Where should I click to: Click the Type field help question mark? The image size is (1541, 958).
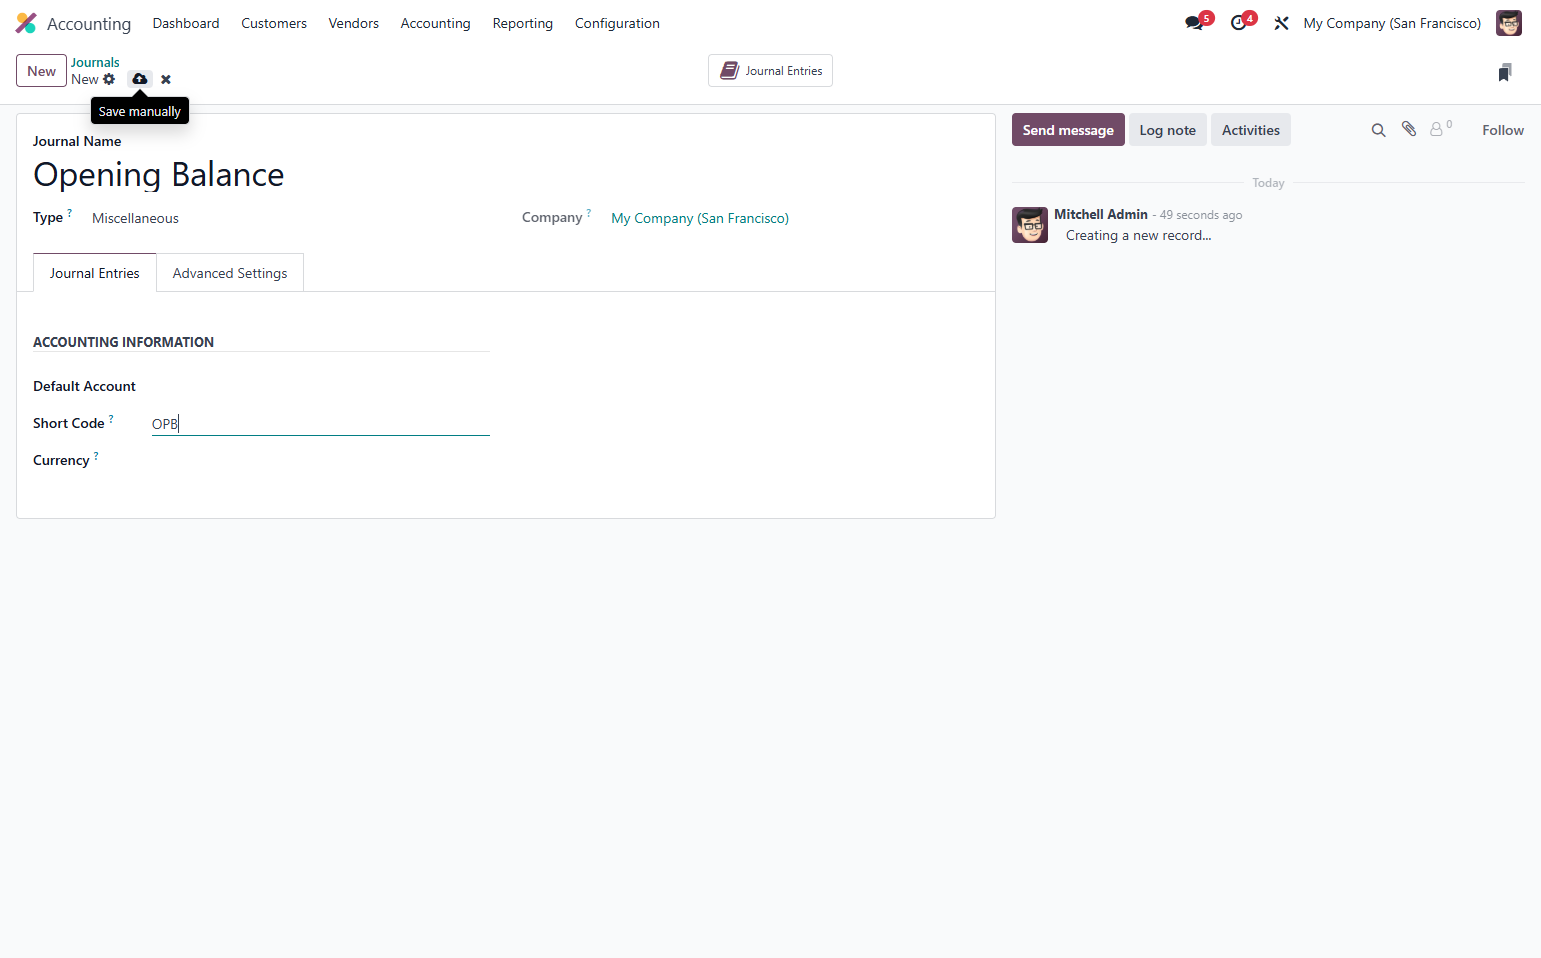click(x=70, y=213)
